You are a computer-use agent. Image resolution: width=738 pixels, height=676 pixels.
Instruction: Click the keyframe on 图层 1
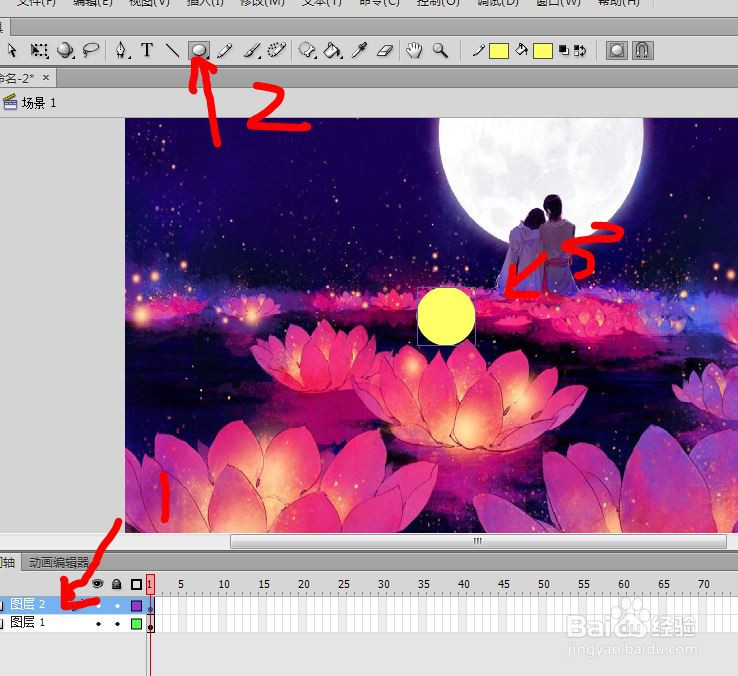click(151, 624)
